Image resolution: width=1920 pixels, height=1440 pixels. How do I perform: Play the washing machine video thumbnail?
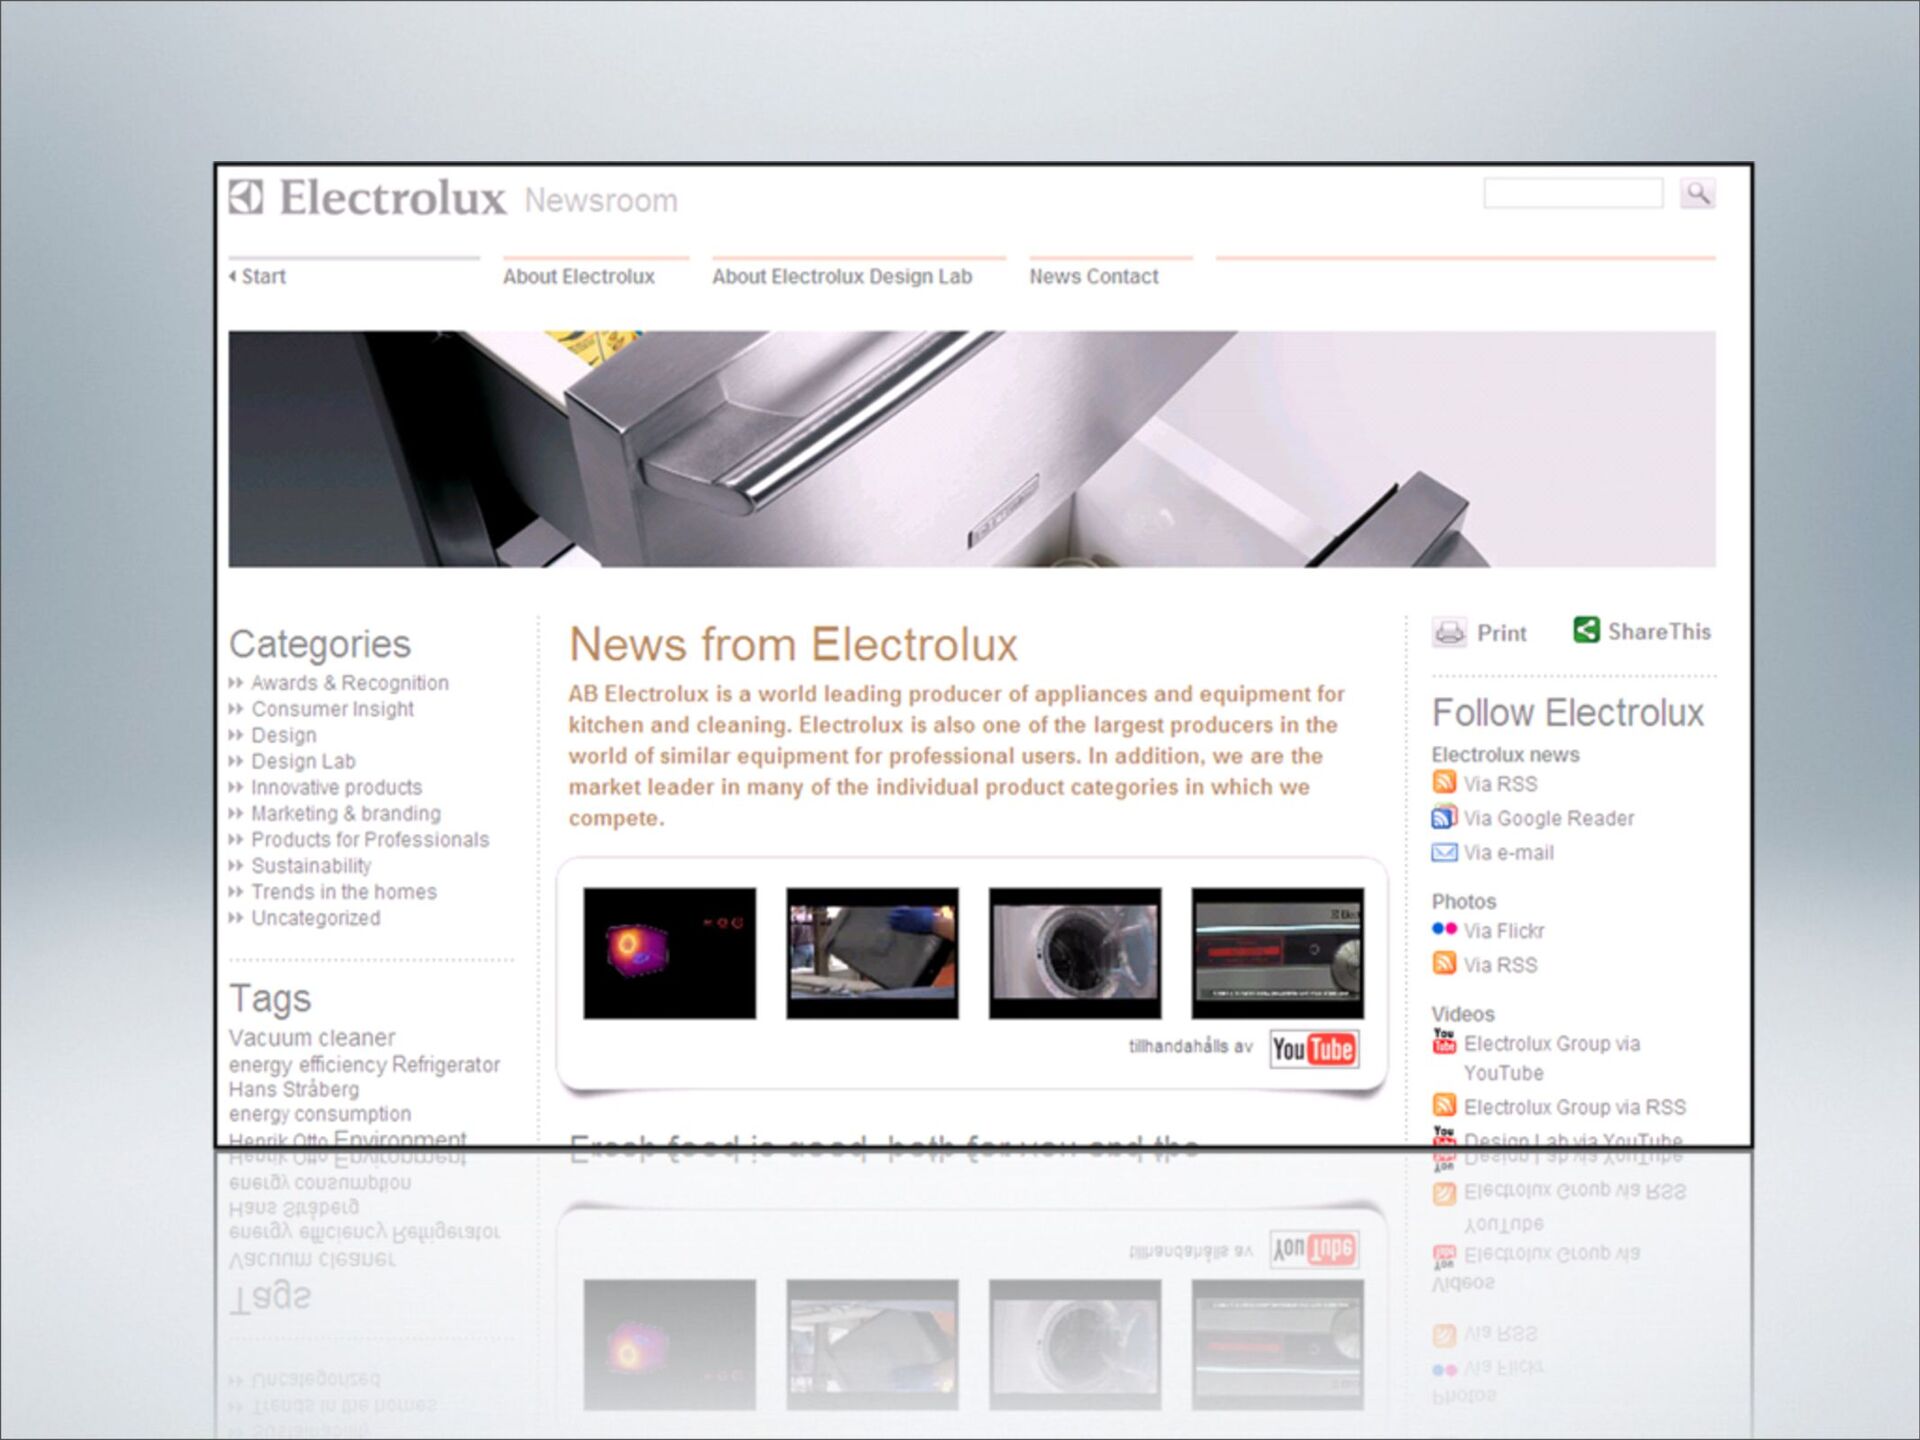(x=1075, y=953)
